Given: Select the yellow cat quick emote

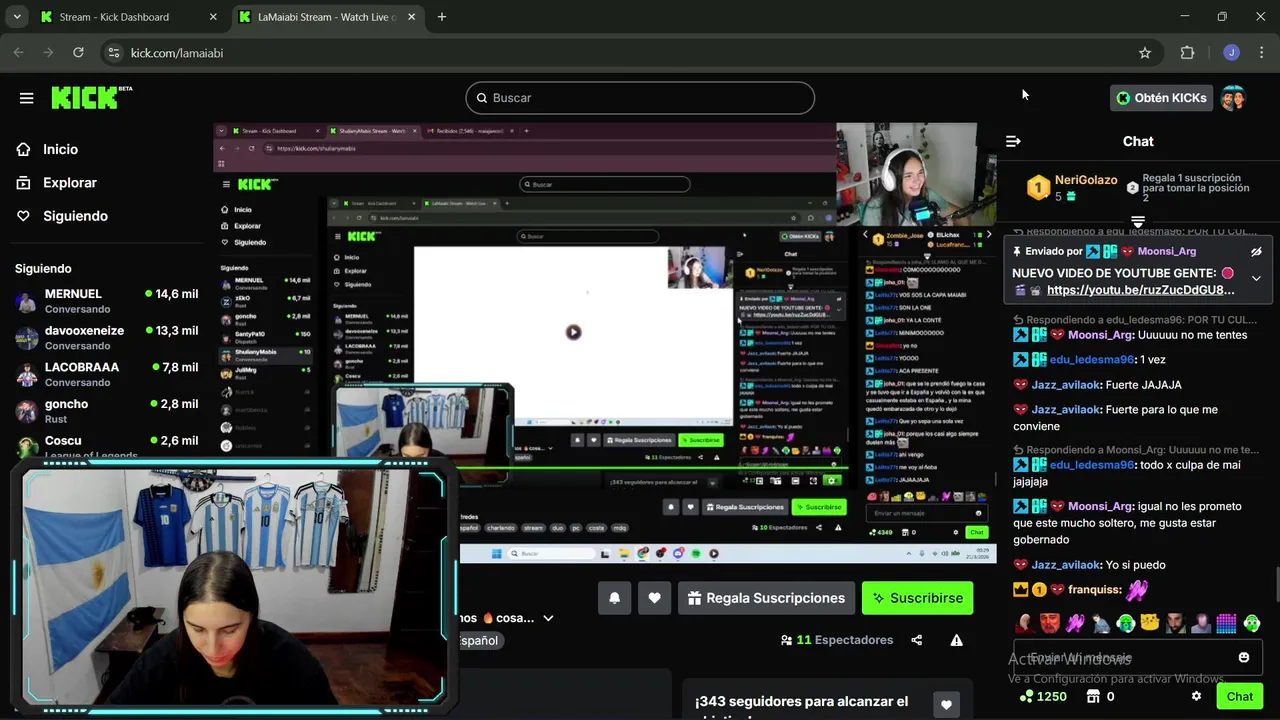Looking at the screenshot, I should coord(1151,623).
